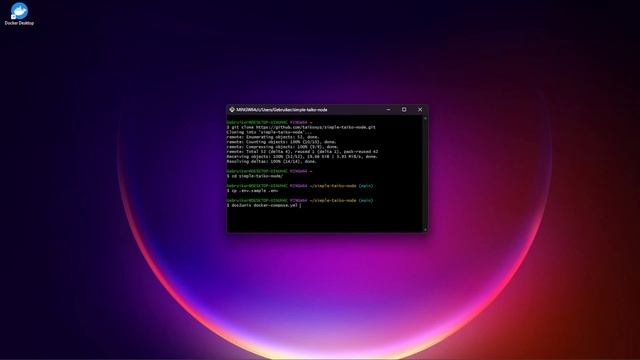The width and height of the screenshot is (640, 360).
Task: Click the terminal scrollbar down arrow
Action: pyautogui.click(x=425, y=230)
